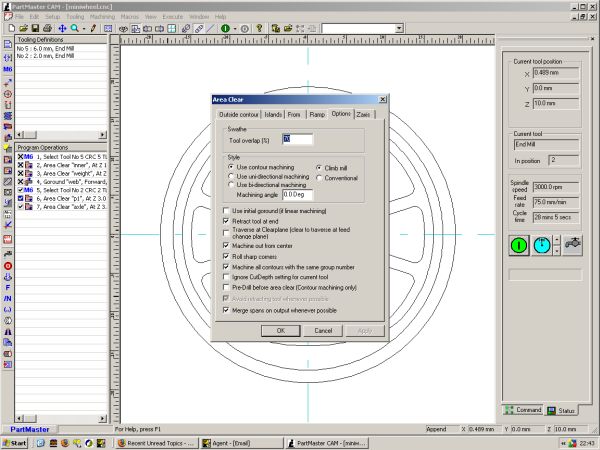
Task: Click OK in Area Clear dialog
Action: (280, 331)
